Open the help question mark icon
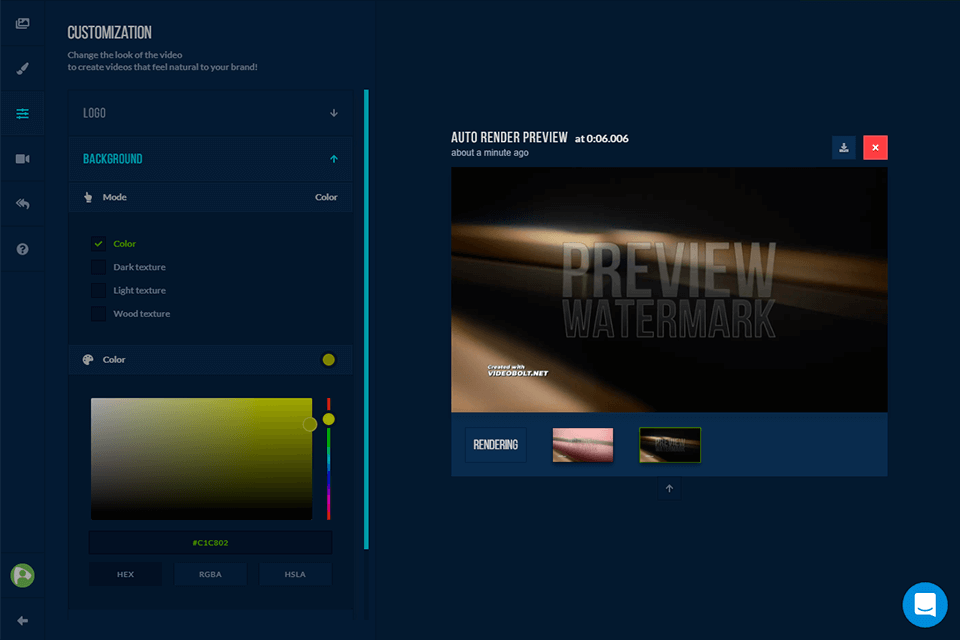960x640 pixels. [22, 249]
